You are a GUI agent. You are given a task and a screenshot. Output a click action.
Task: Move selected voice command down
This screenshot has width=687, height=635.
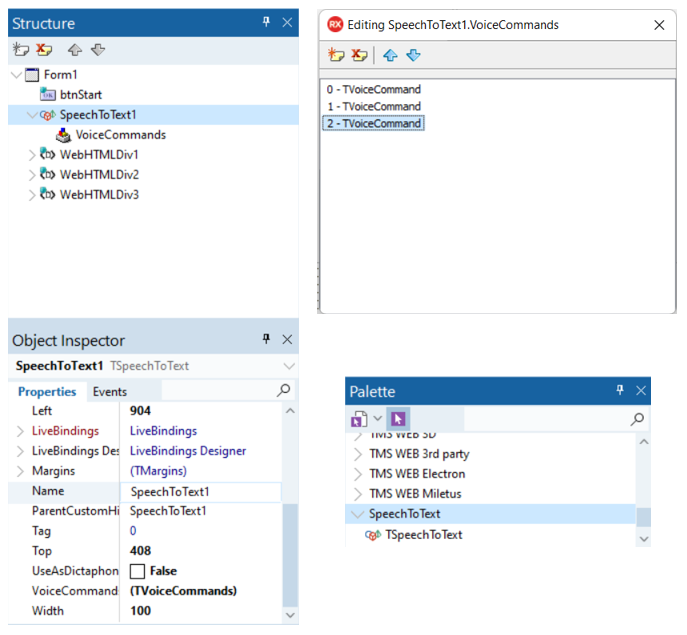coord(413,55)
